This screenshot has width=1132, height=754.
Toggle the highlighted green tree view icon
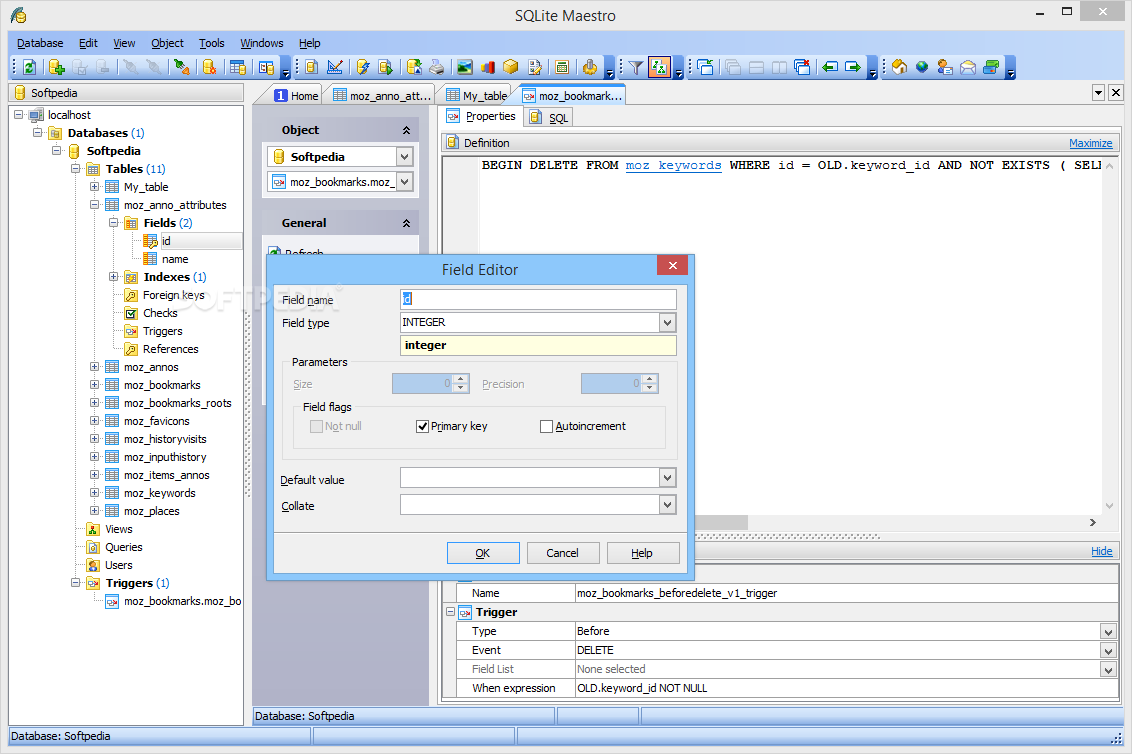[x=659, y=67]
